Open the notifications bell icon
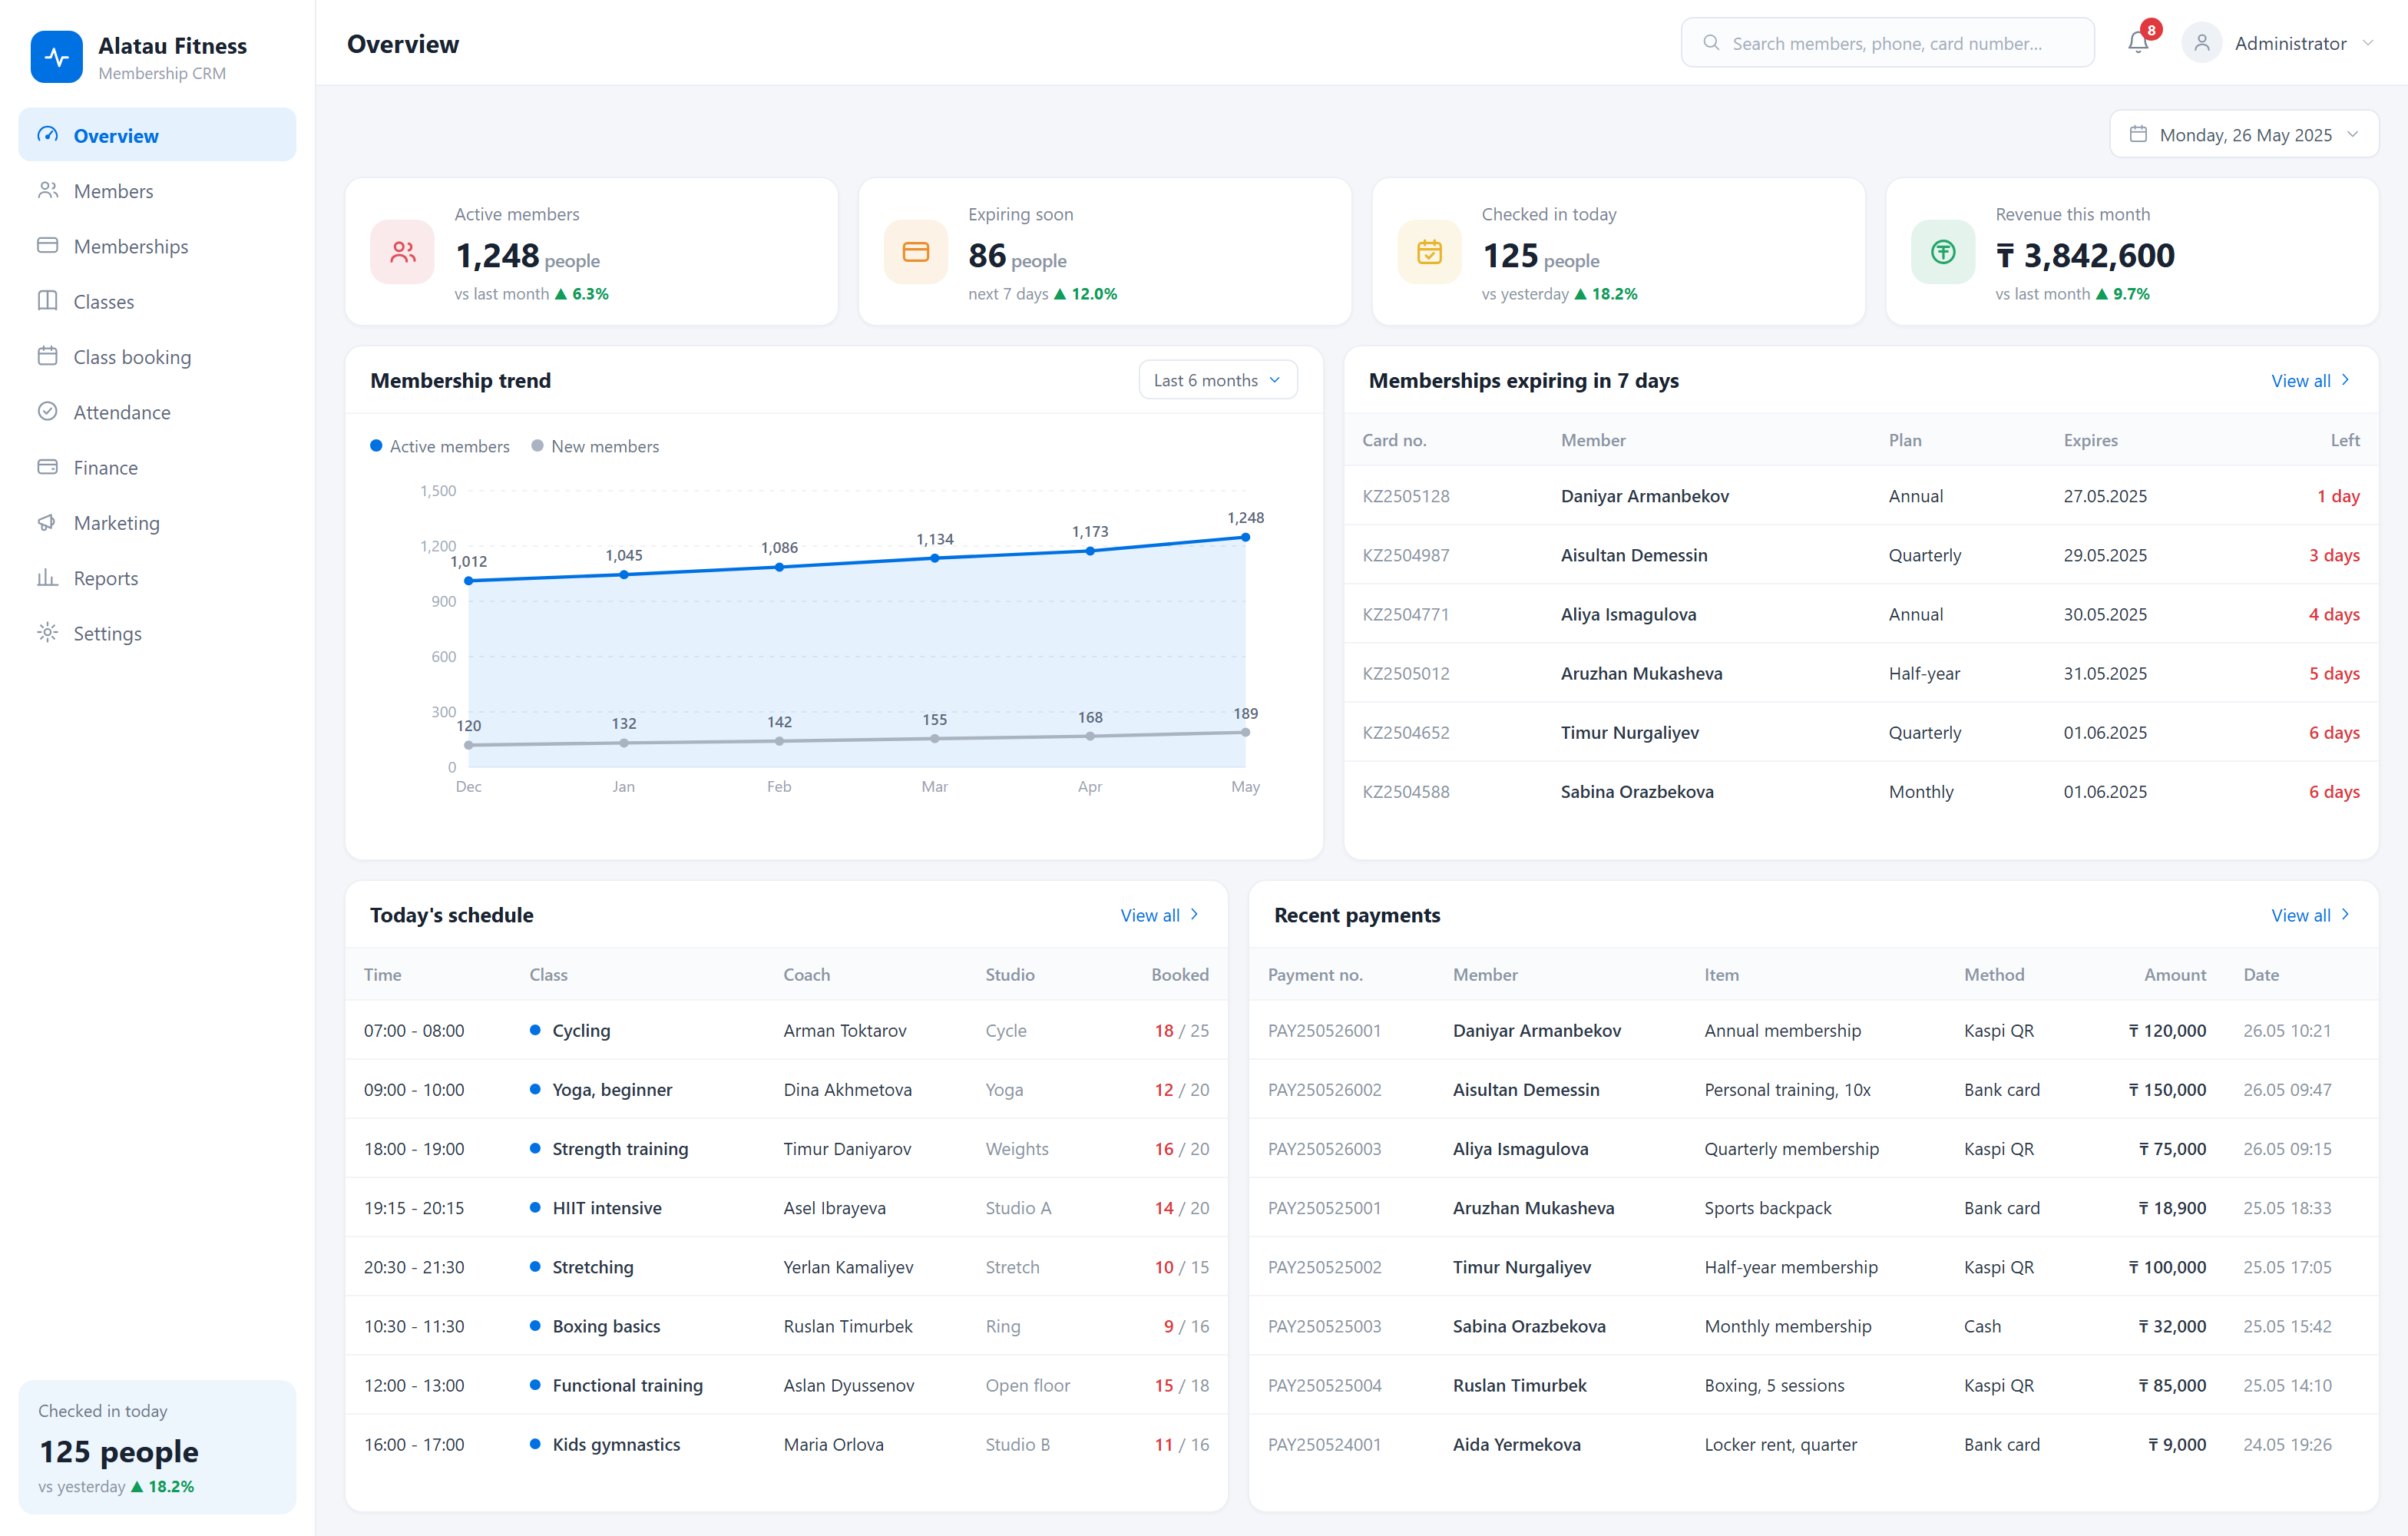2408x1536 pixels. click(x=2138, y=43)
